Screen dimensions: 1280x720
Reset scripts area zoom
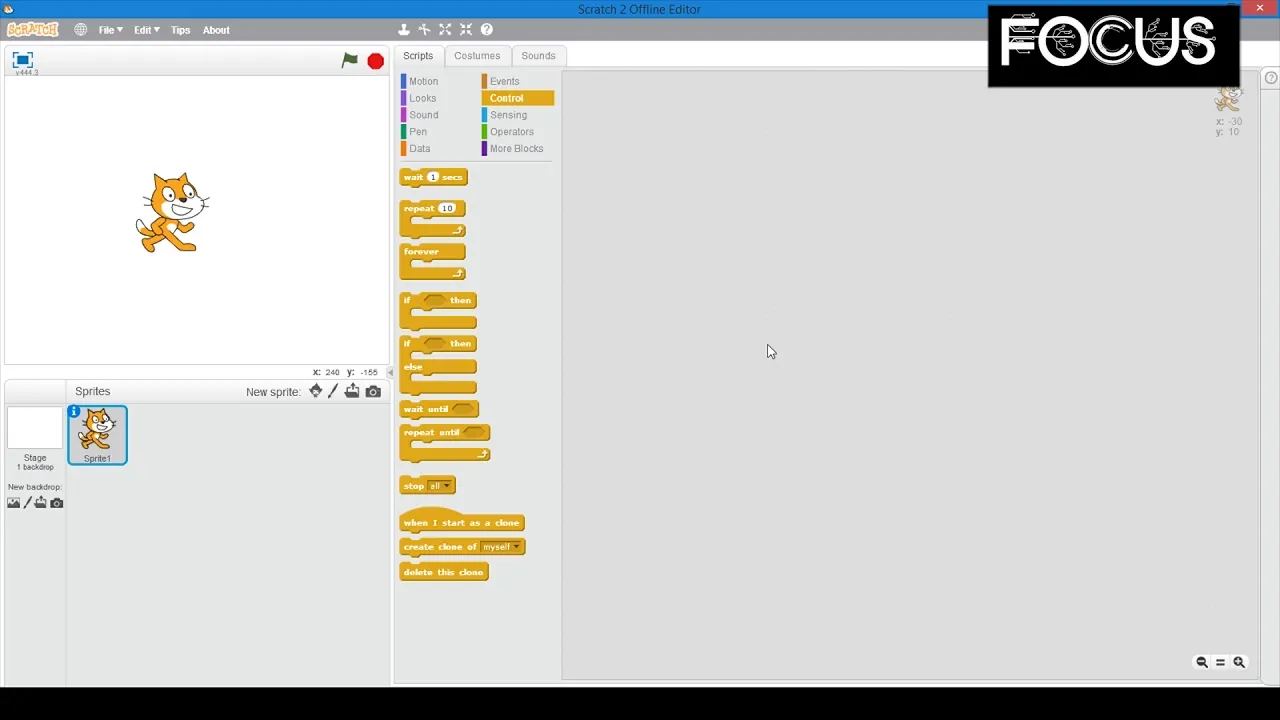(1220, 662)
